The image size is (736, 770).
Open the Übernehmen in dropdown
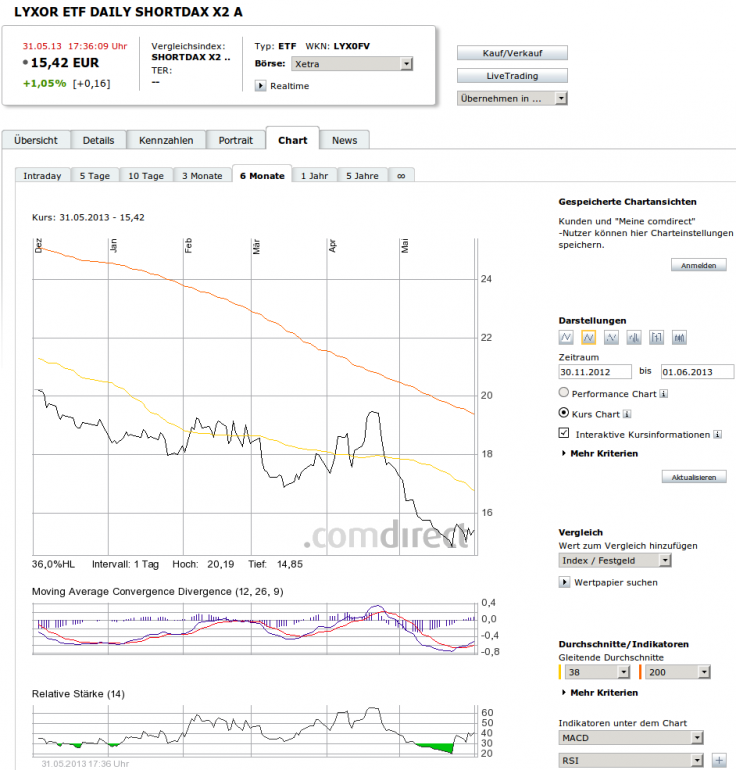tap(512, 98)
